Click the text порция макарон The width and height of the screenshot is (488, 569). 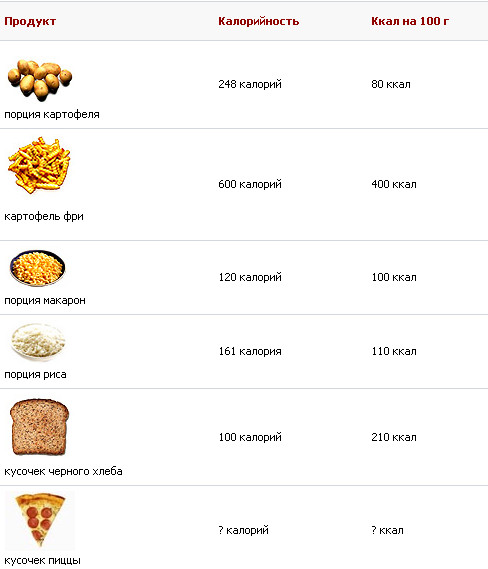pyautogui.click(x=45, y=300)
